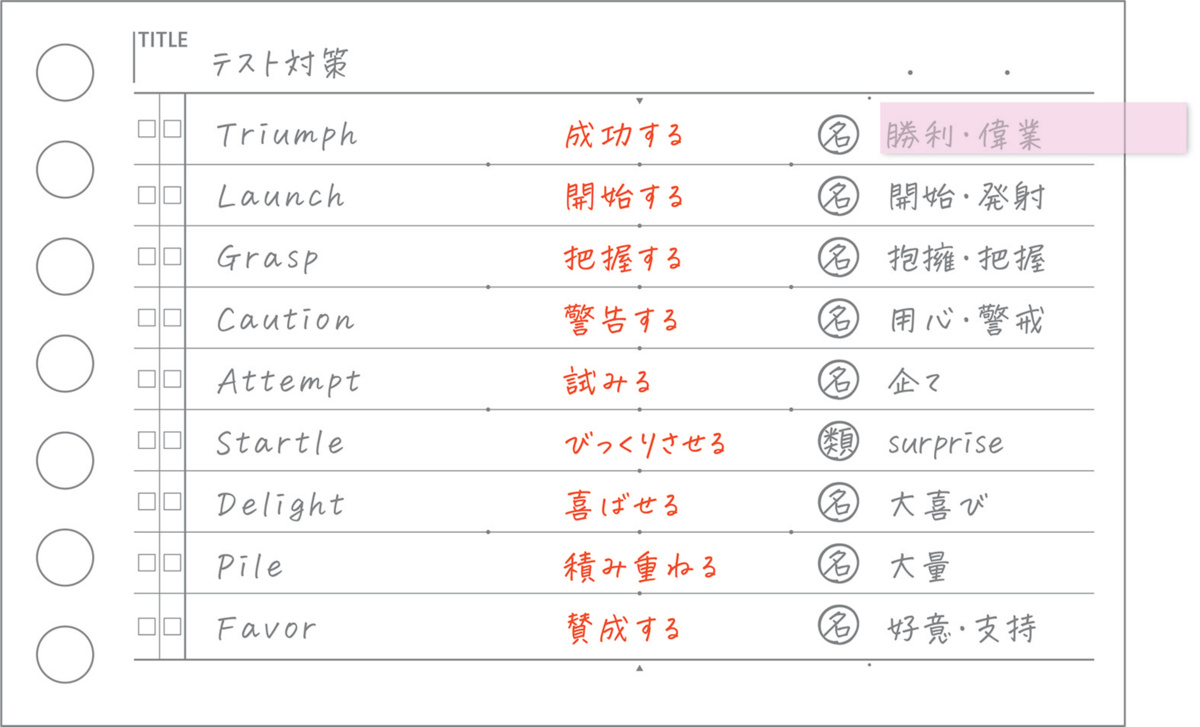This screenshot has width=1200, height=727.
Task: Click the red text びっくりさせる
Action: pyautogui.click(x=645, y=444)
